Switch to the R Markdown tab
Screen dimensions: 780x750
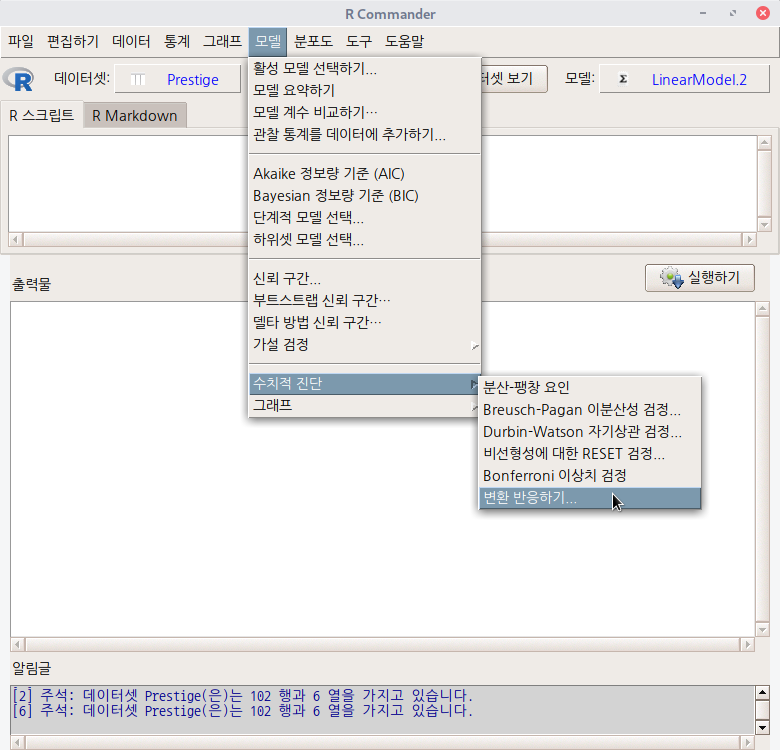[x=135, y=115]
